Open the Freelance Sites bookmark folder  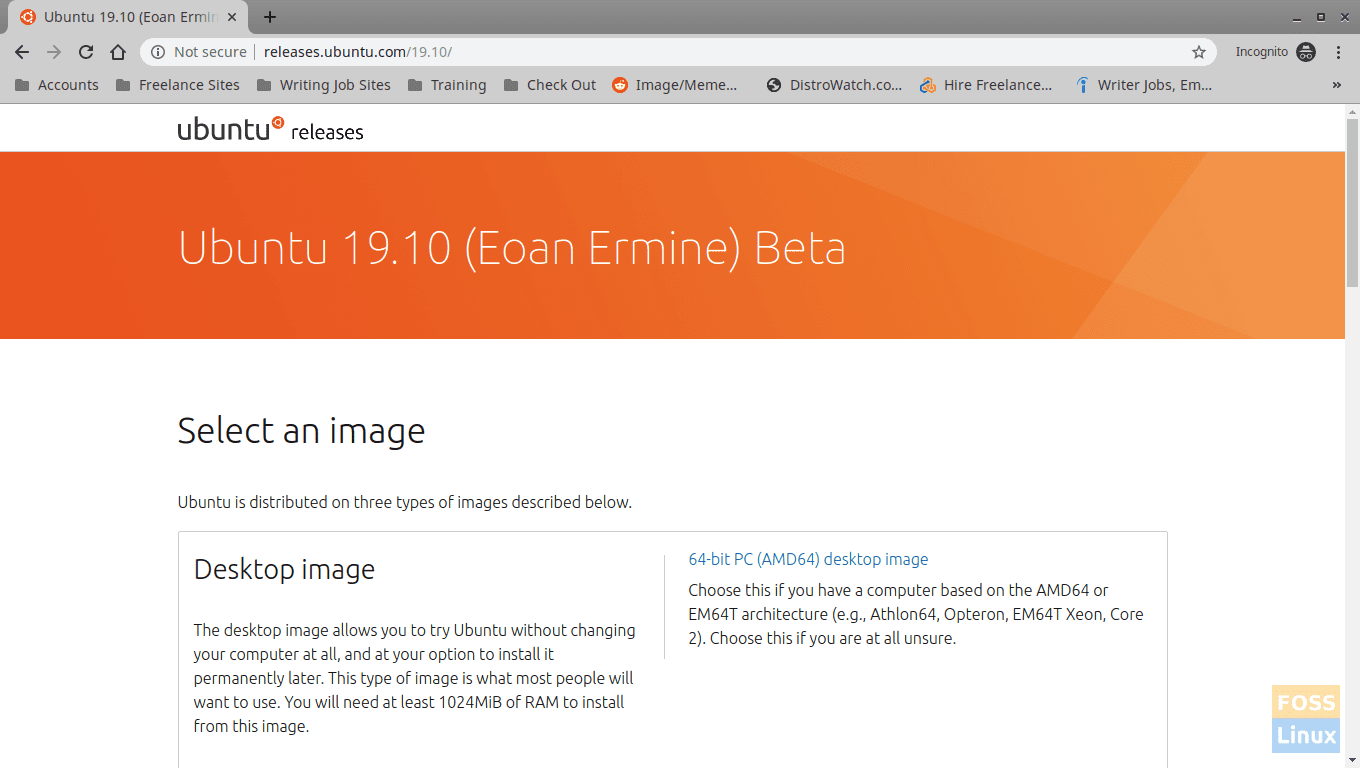178,85
